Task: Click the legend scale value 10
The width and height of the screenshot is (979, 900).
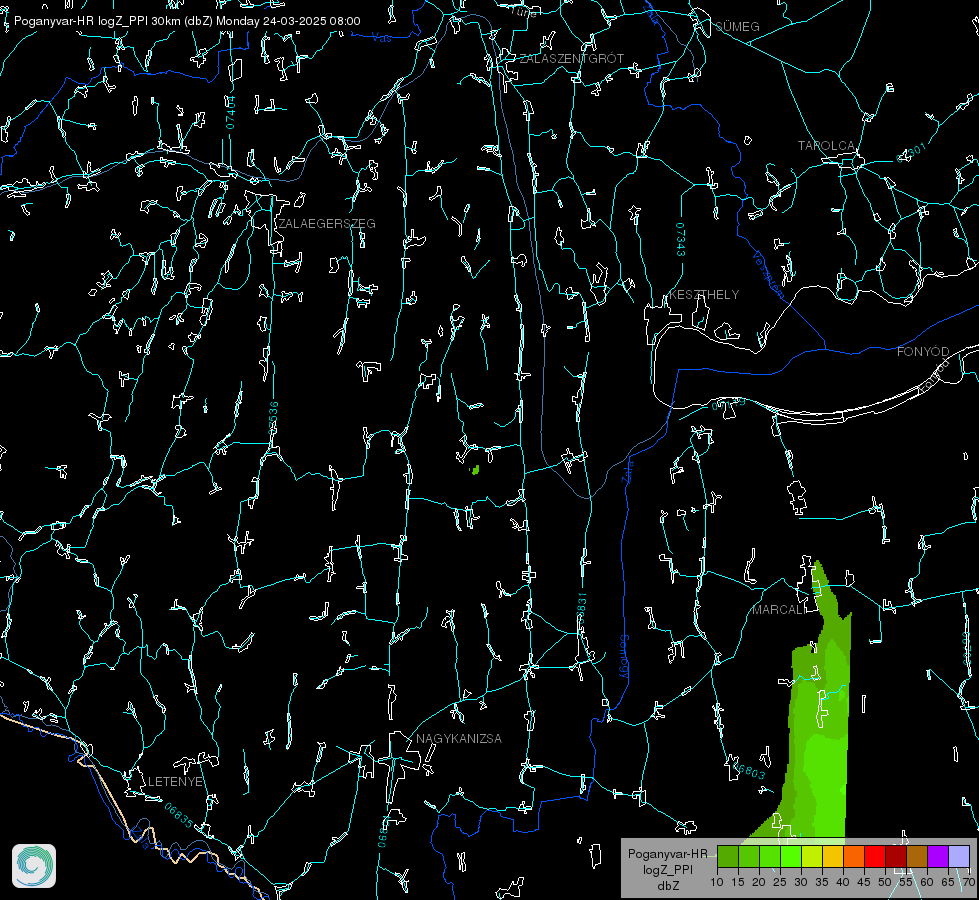Action: [717, 882]
